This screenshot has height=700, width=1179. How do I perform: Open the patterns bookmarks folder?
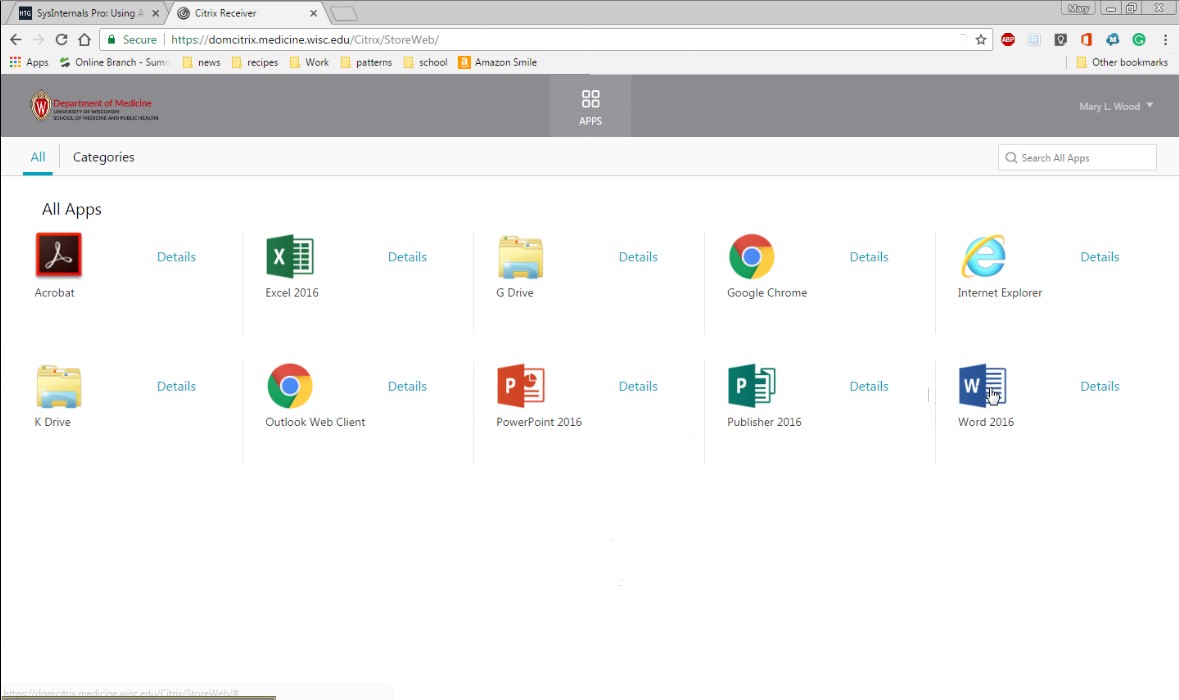366,62
